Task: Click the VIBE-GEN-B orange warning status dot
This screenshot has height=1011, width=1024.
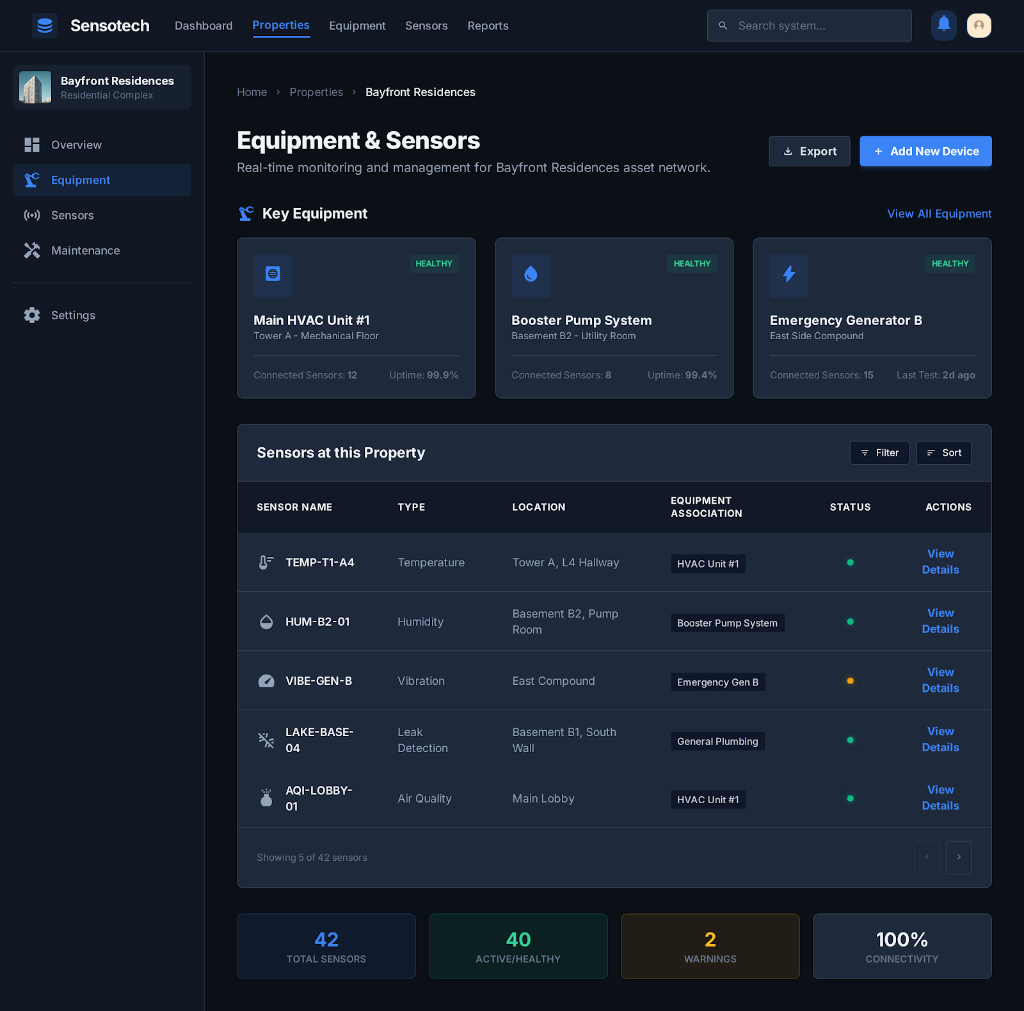Action: point(850,681)
